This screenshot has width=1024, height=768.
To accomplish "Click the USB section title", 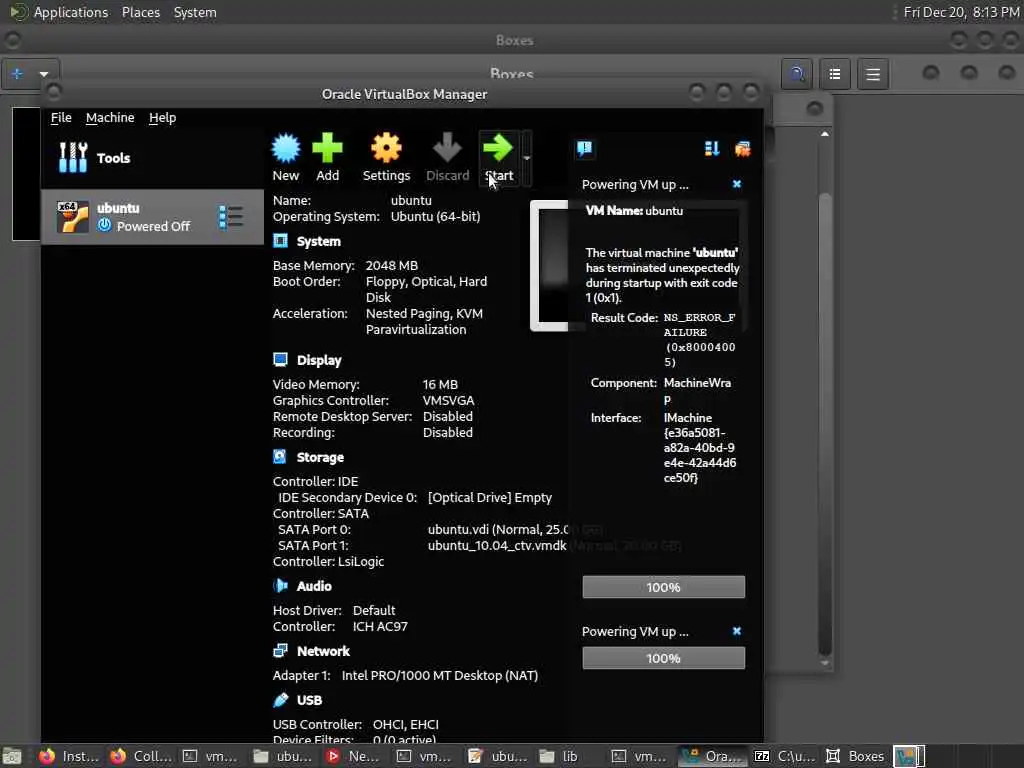I will point(310,700).
